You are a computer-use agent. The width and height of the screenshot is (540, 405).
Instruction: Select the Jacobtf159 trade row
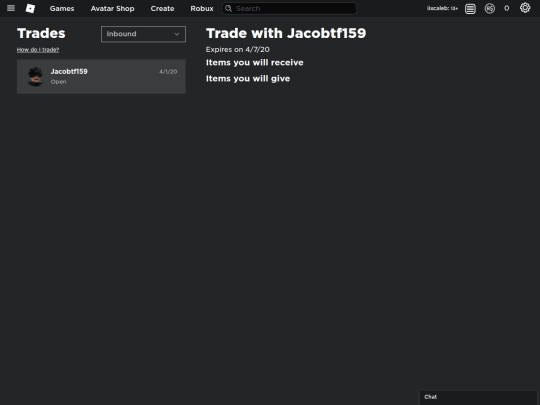pyautogui.click(x=101, y=76)
